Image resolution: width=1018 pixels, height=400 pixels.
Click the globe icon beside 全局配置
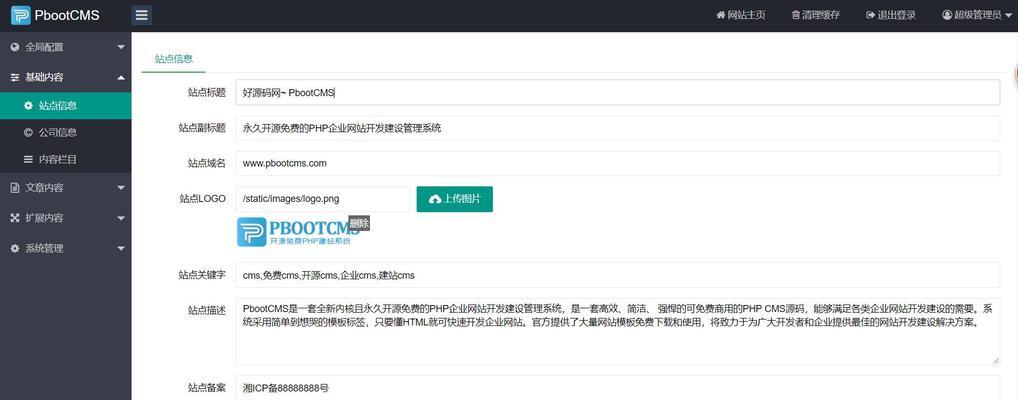15,47
